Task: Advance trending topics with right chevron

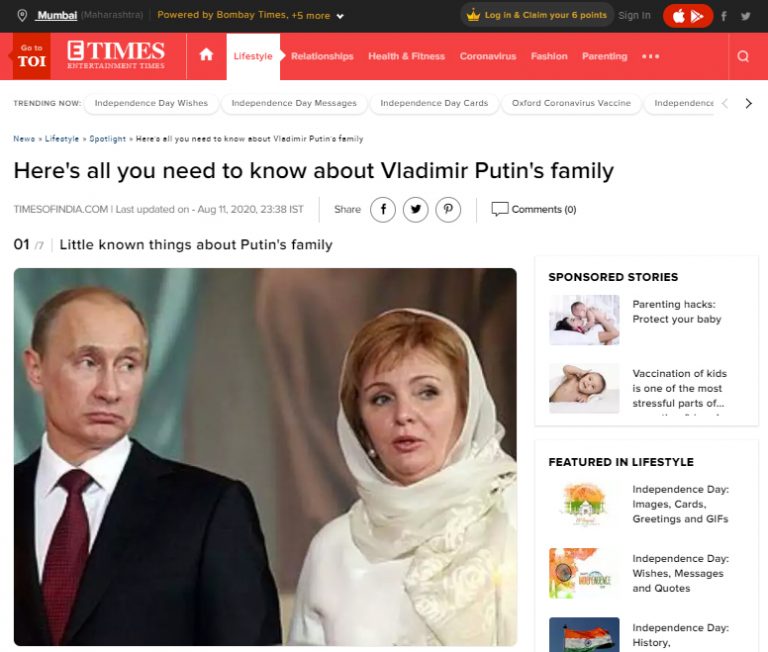Action: tap(748, 103)
